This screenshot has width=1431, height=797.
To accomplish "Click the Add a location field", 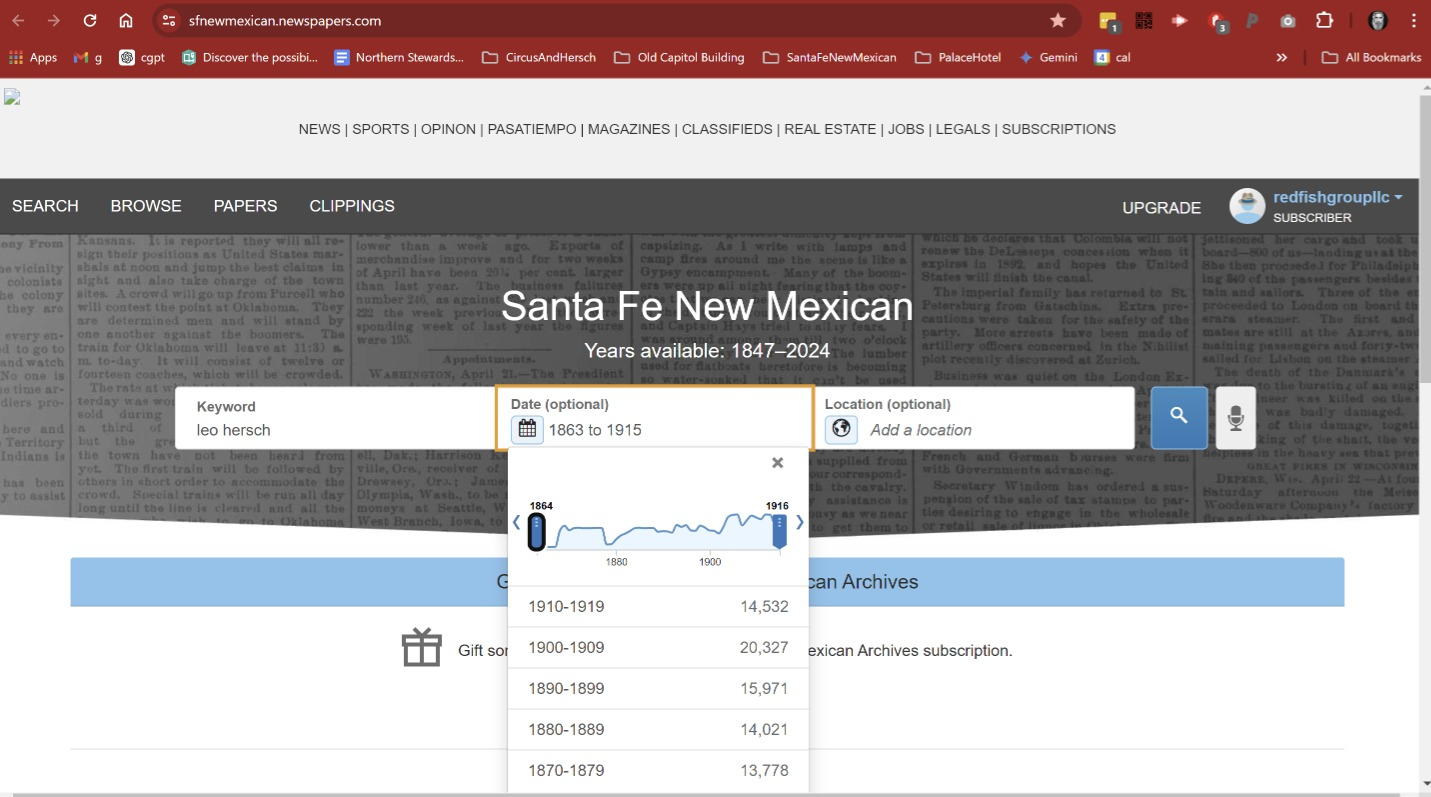I will pos(975,418).
